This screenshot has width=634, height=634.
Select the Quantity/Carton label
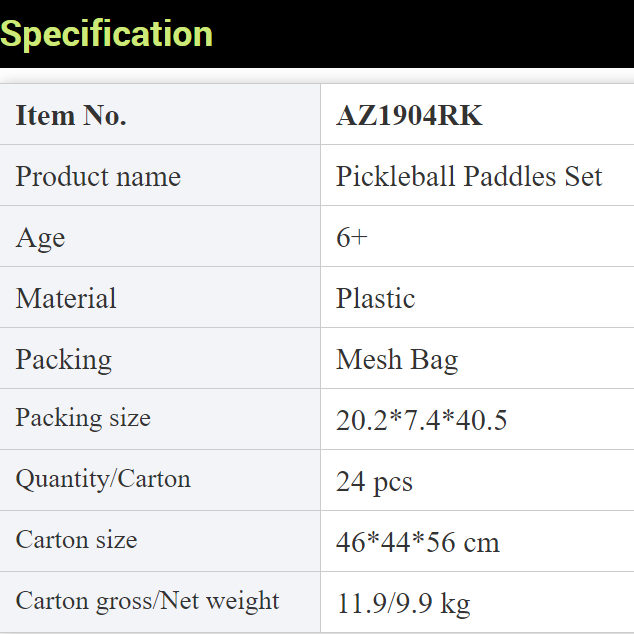pyautogui.click(x=103, y=479)
